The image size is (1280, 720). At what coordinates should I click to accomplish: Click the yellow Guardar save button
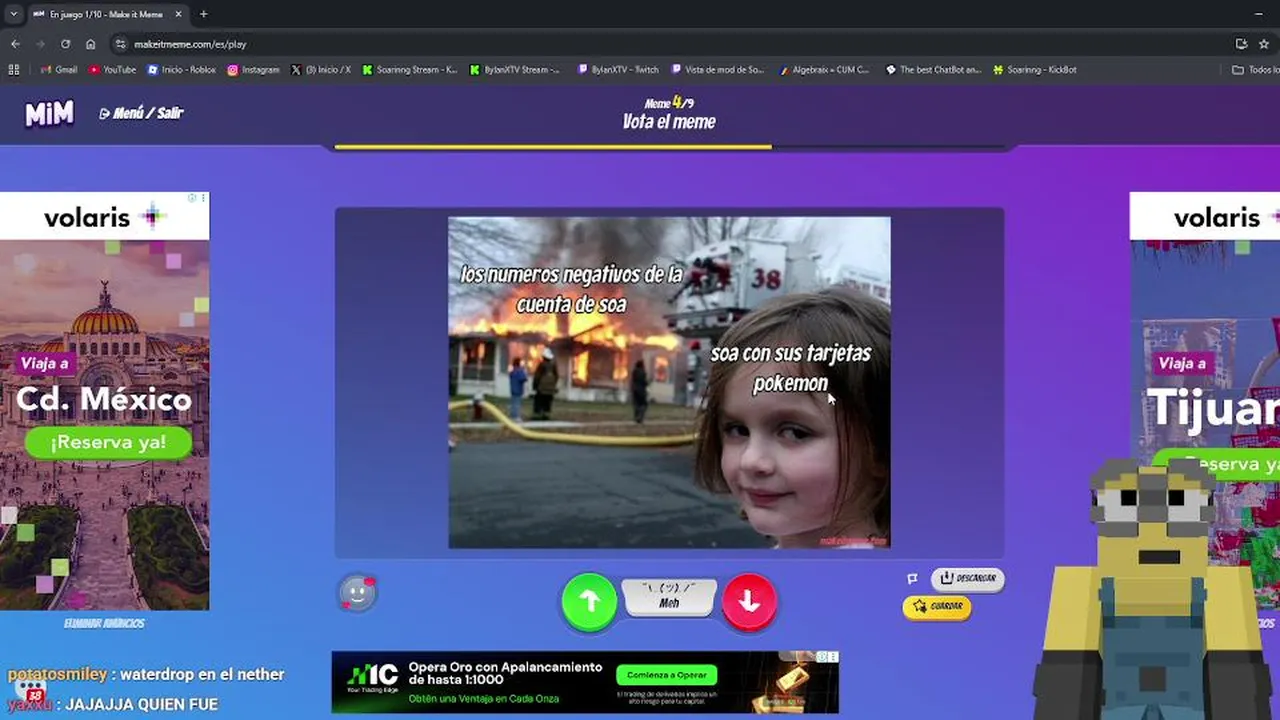[x=937, y=606]
